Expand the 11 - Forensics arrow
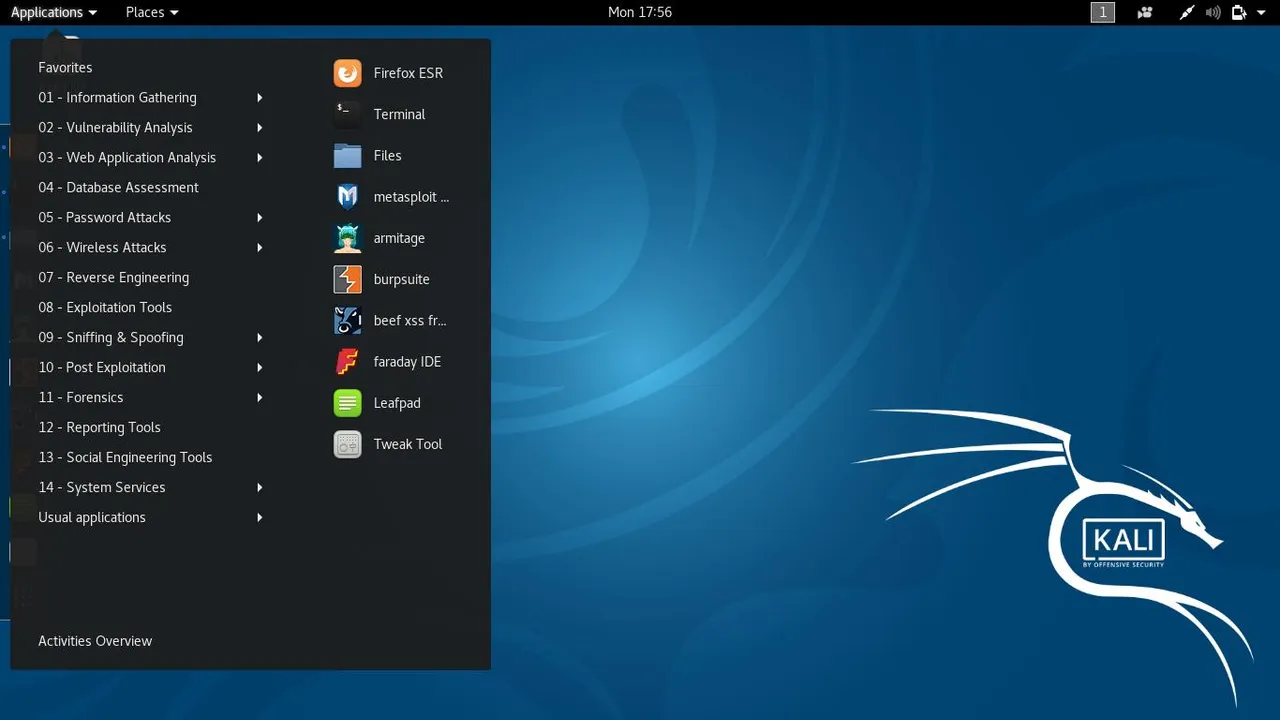The width and height of the screenshot is (1280, 720). pos(259,397)
